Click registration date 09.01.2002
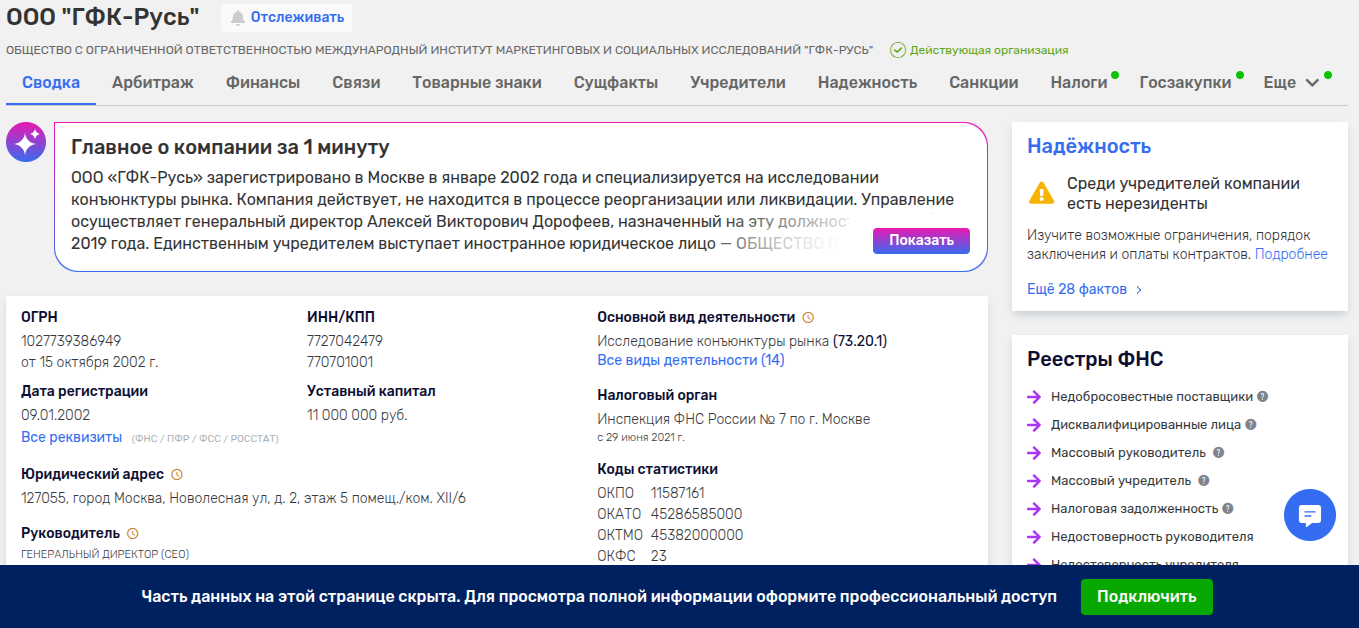 tap(56, 415)
